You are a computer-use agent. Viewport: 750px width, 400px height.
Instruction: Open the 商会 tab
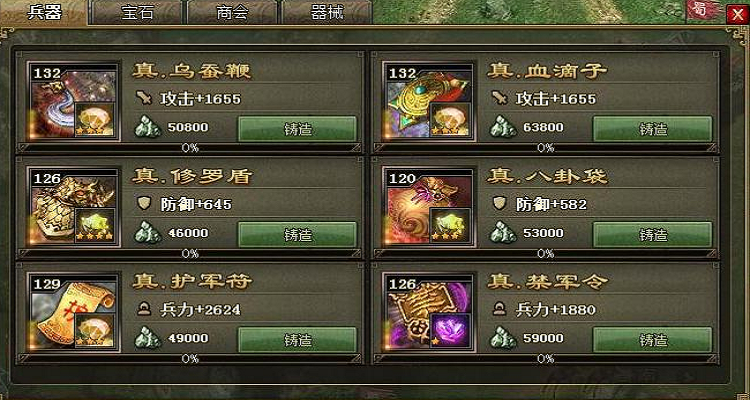(x=232, y=13)
